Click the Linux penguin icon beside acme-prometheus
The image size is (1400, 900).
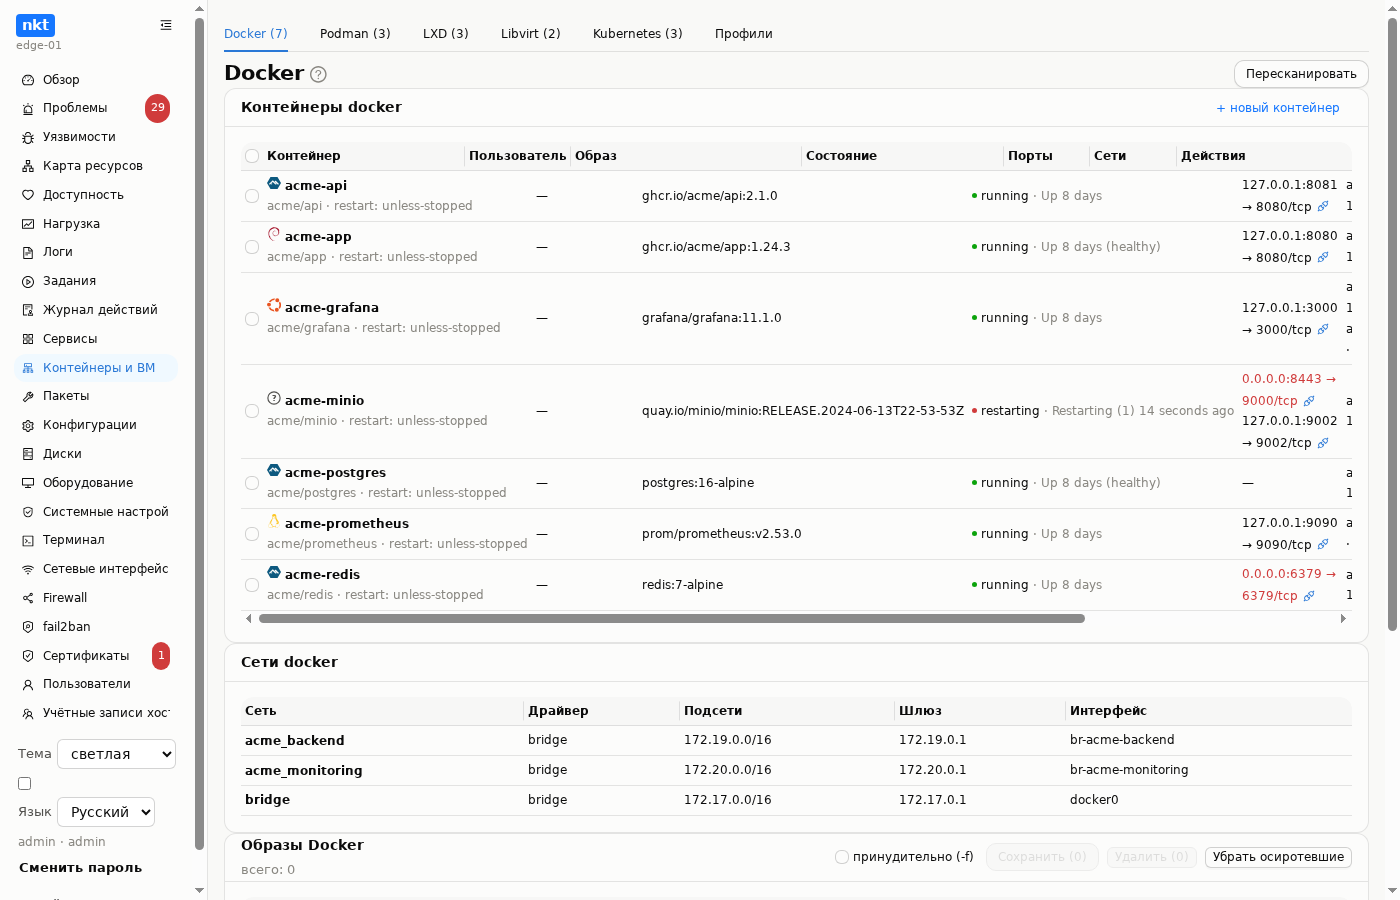[x=274, y=521]
